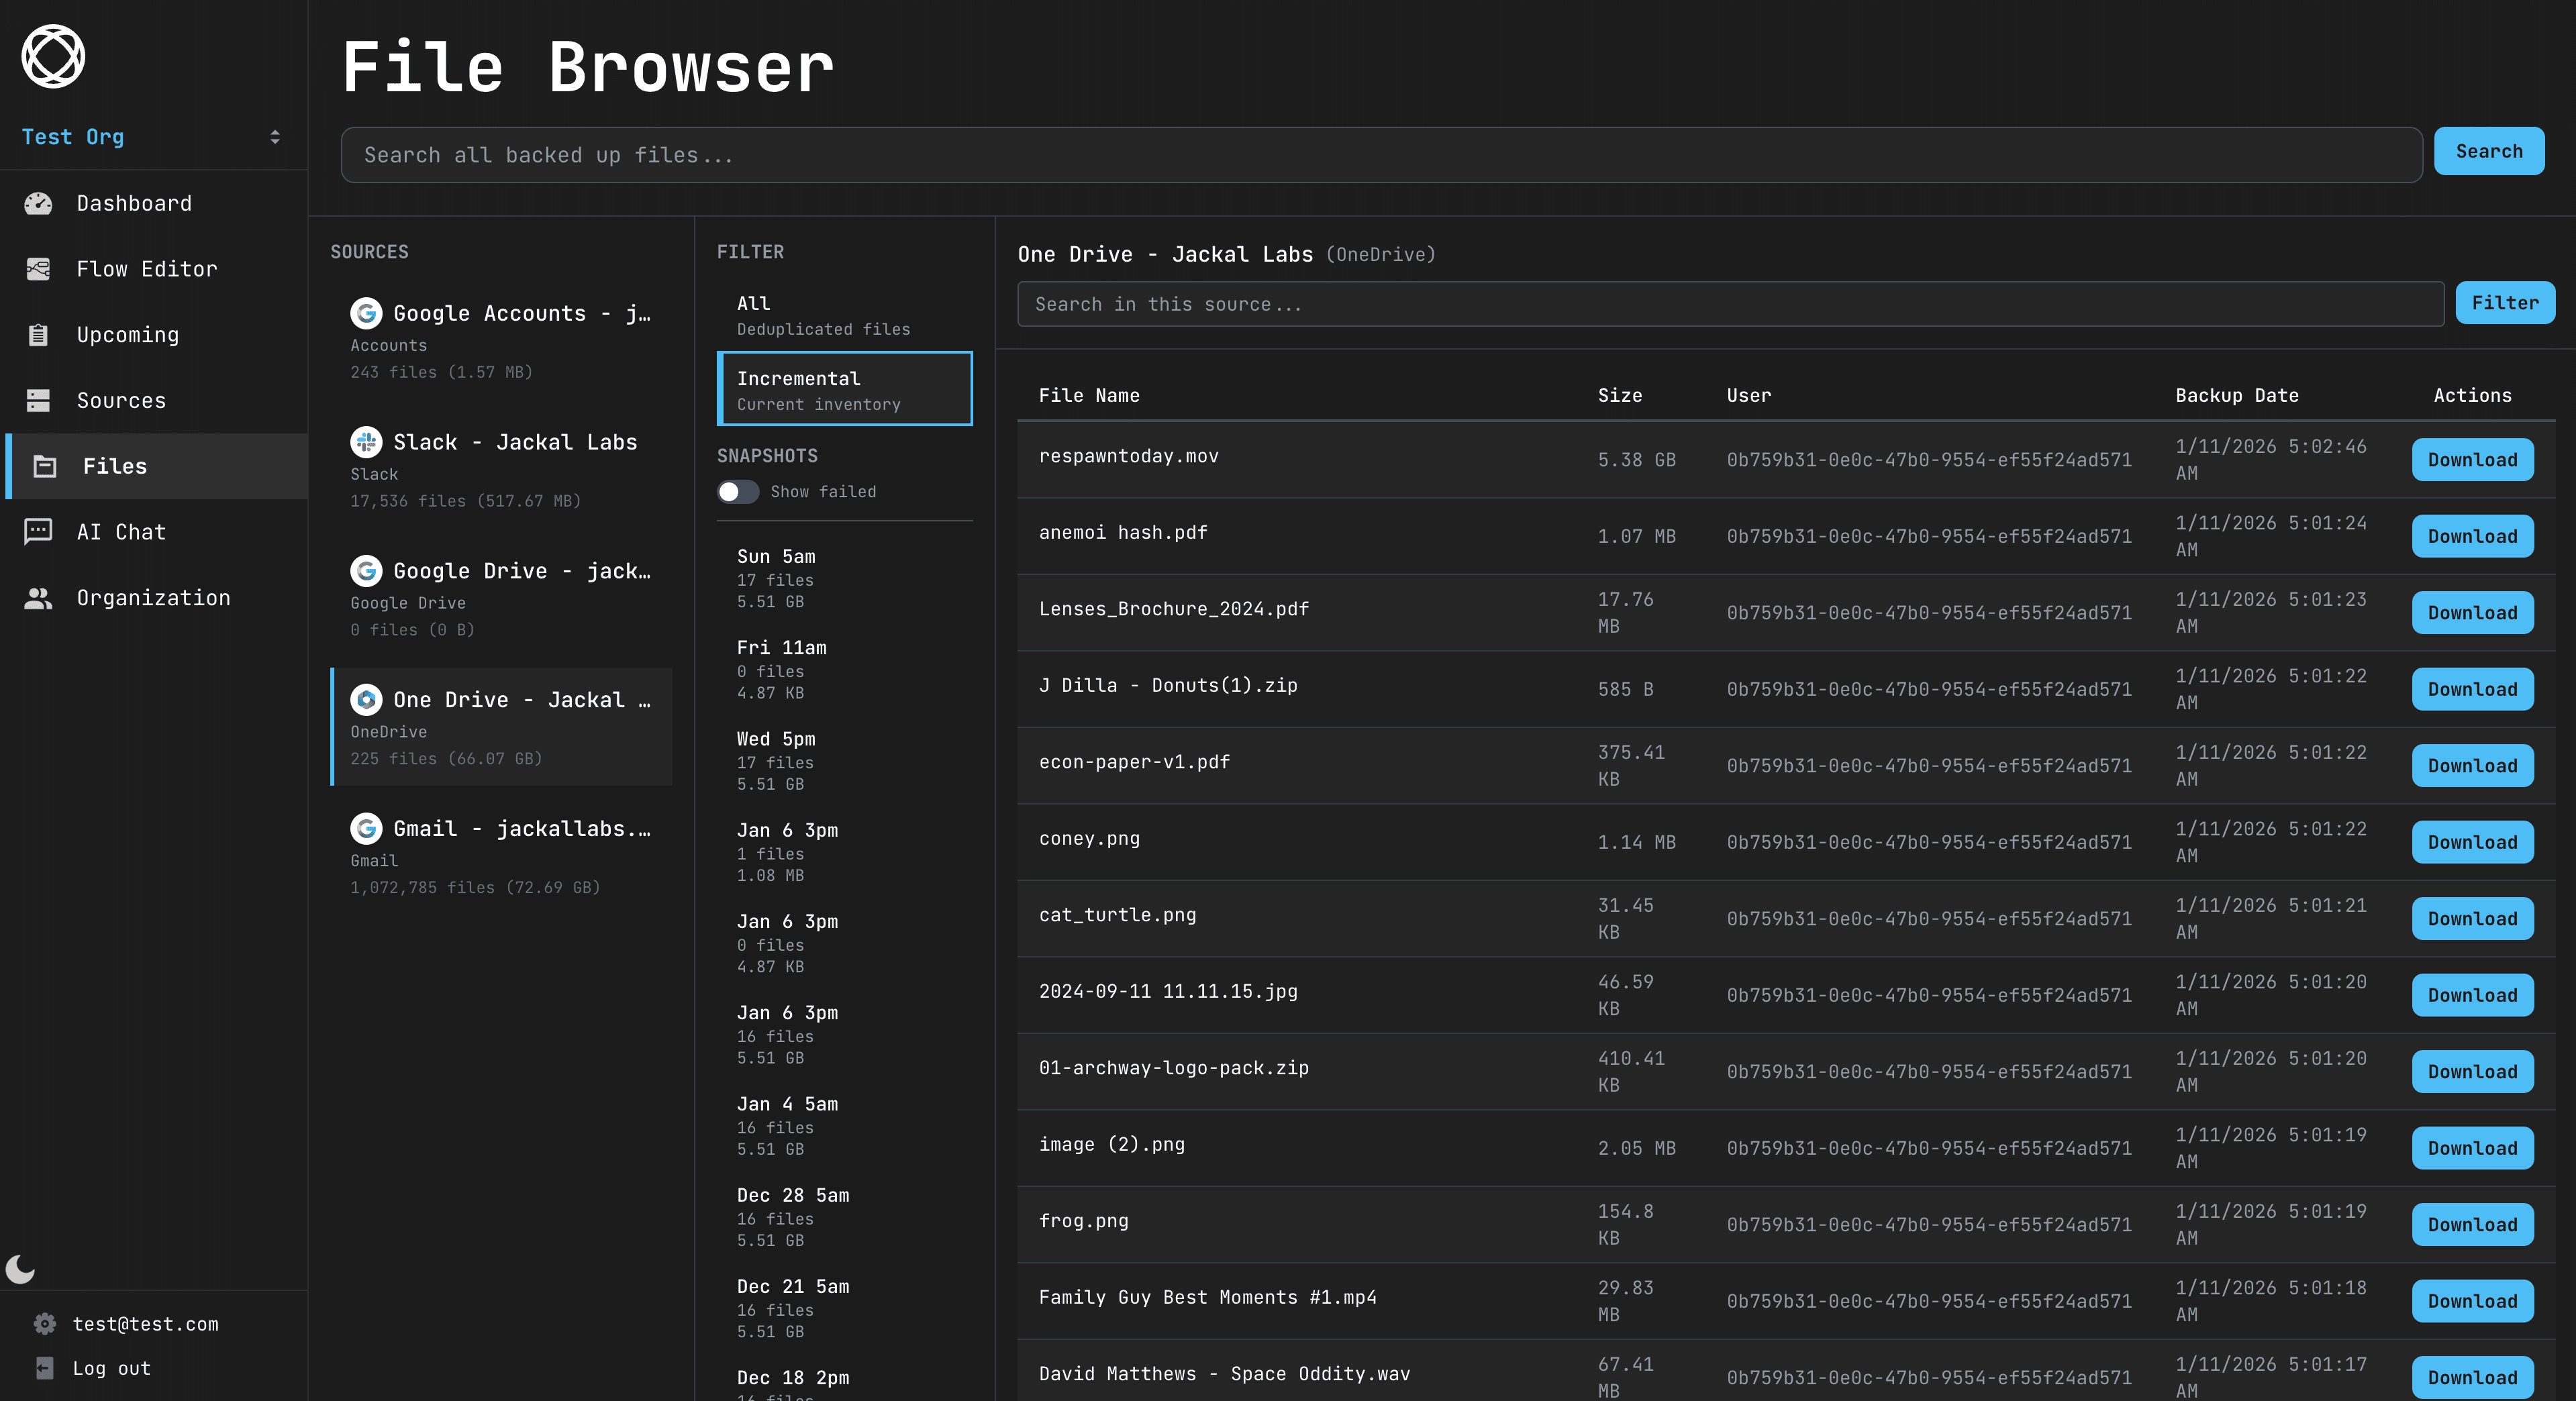Screen dimensions: 2576x1401
Task: Click the settings gear beside test@test.com
Action: (45, 1324)
